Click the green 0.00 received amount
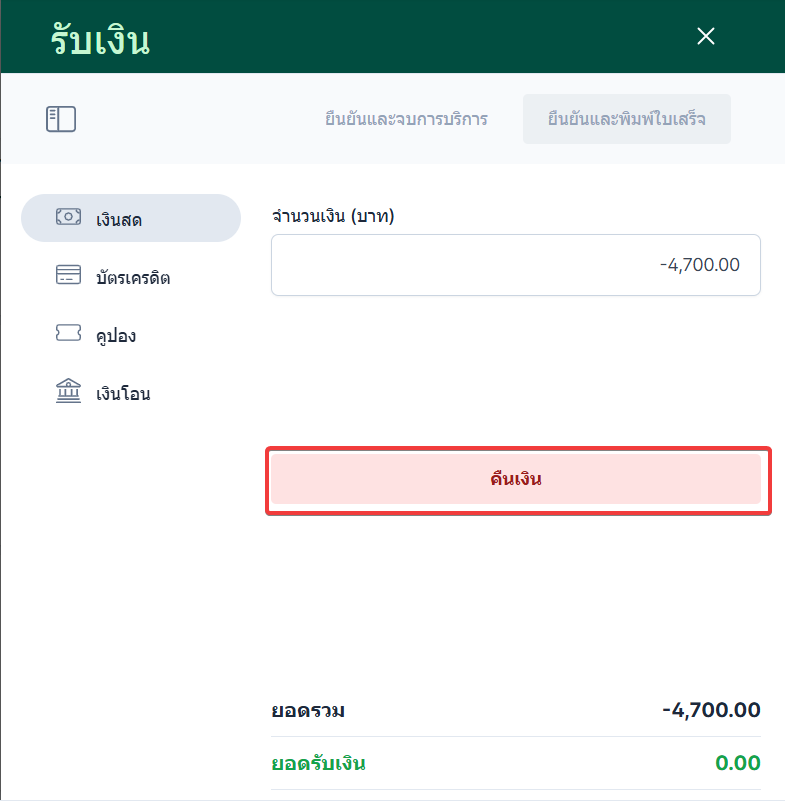 pyautogui.click(x=738, y=764)
